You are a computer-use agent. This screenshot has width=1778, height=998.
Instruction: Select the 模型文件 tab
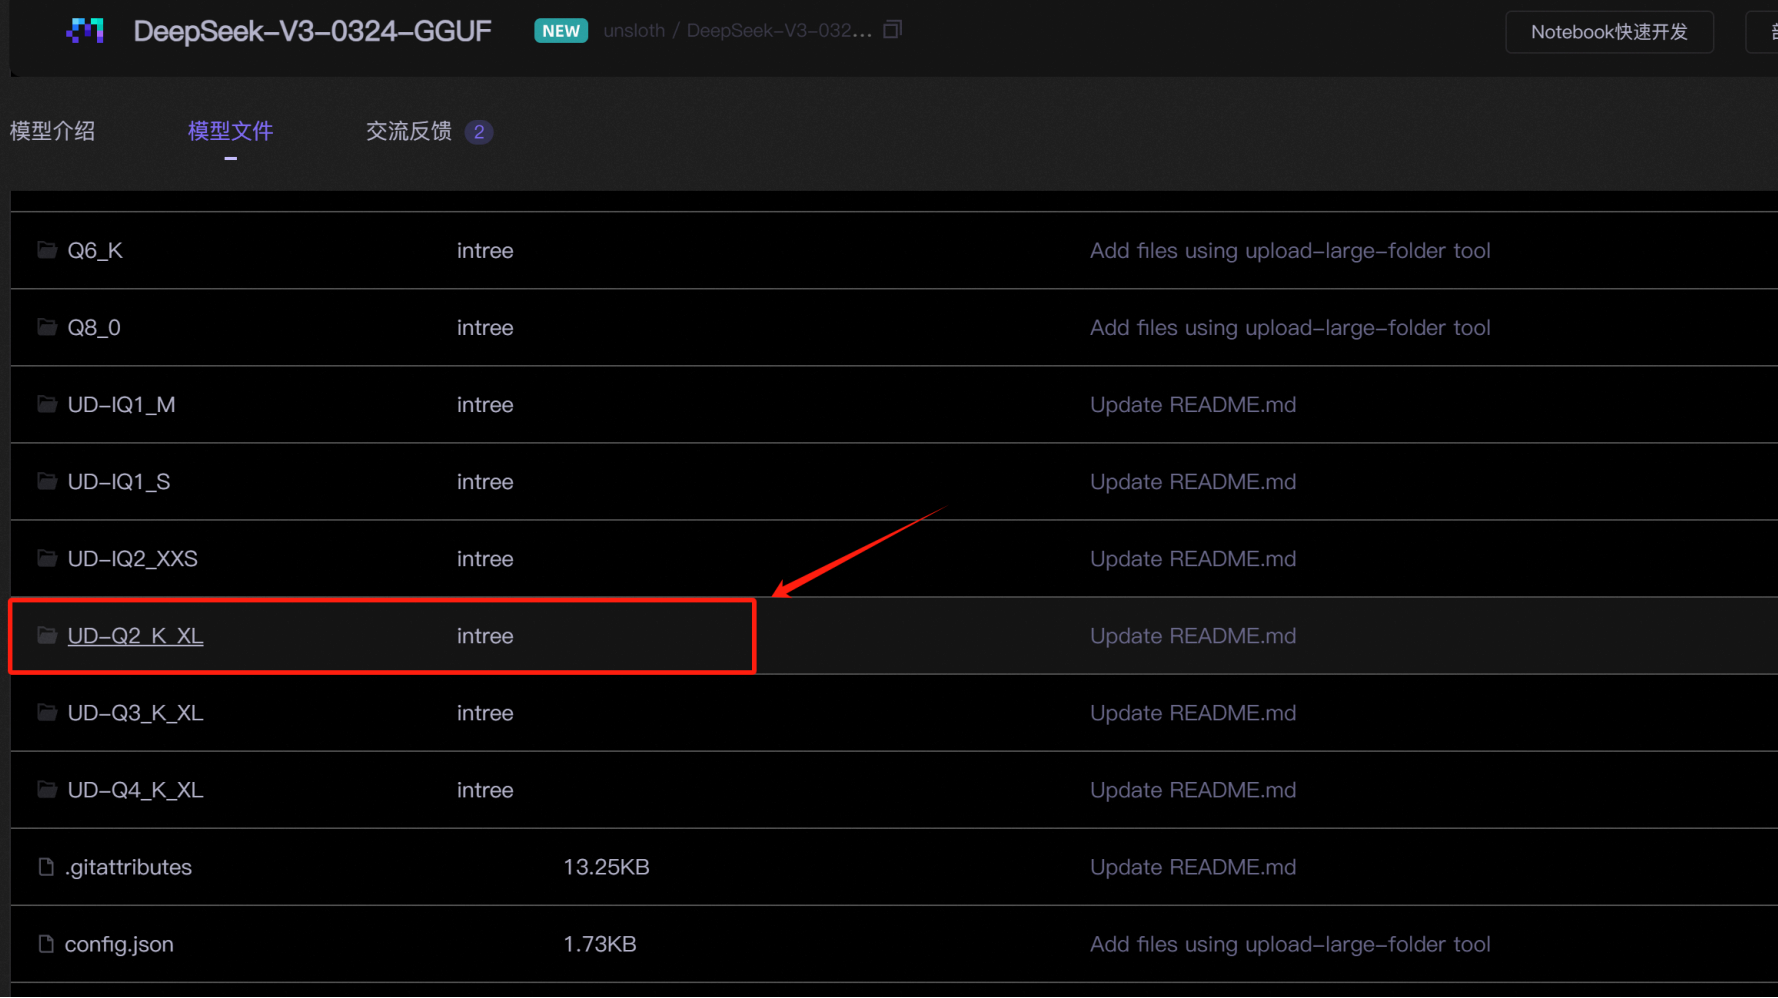point(230,131)
